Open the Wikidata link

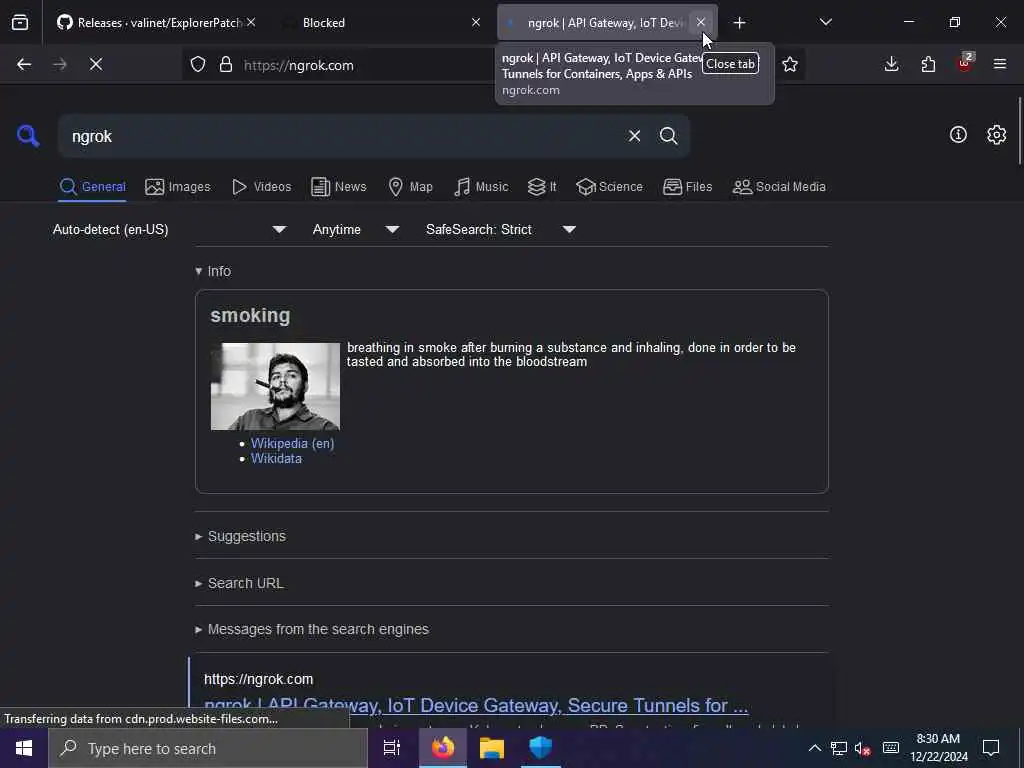click(276, 458)
